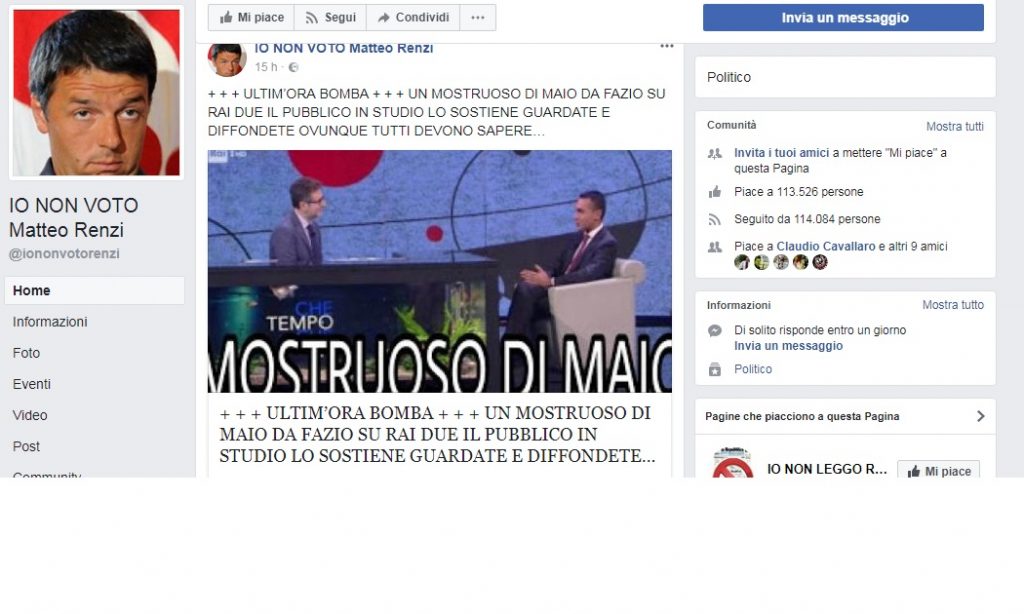Share the page with Condividi
The height and width of the screenshot is (614, 1024).
(x=413, y=18)
